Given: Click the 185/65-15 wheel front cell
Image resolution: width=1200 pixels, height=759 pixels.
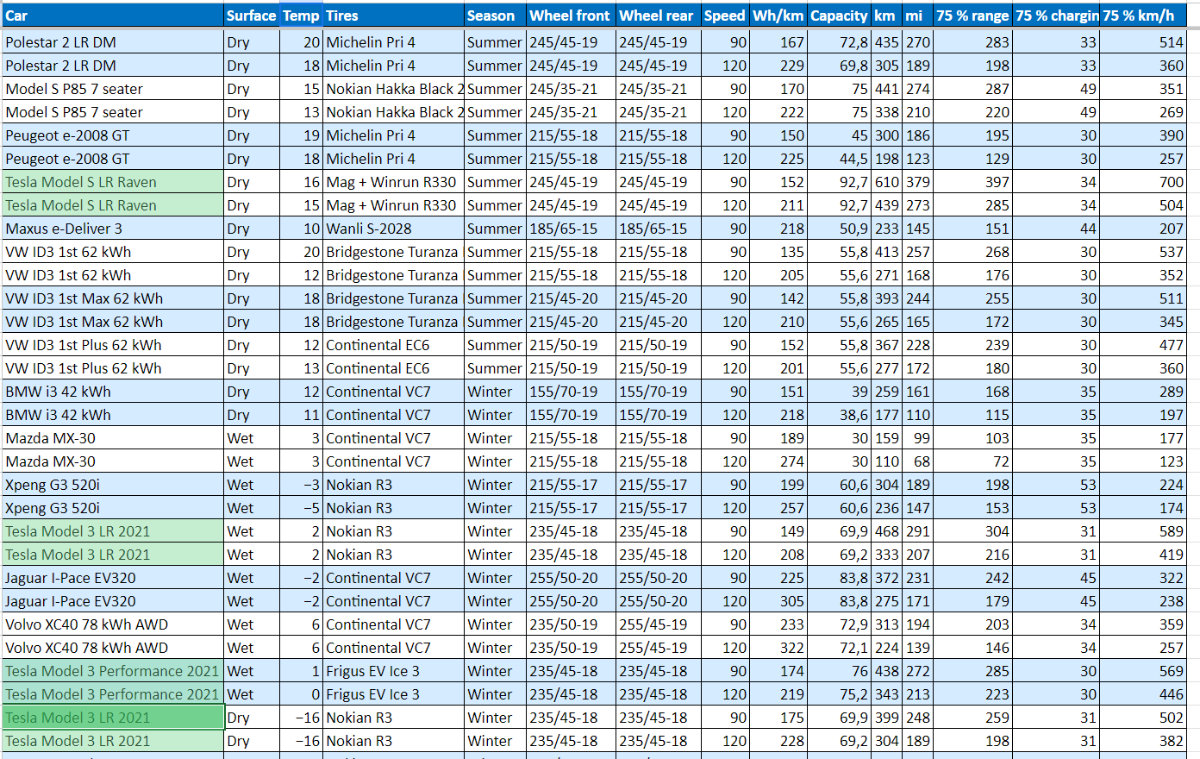Looking at the screenshot, I should tap(569, 228).
